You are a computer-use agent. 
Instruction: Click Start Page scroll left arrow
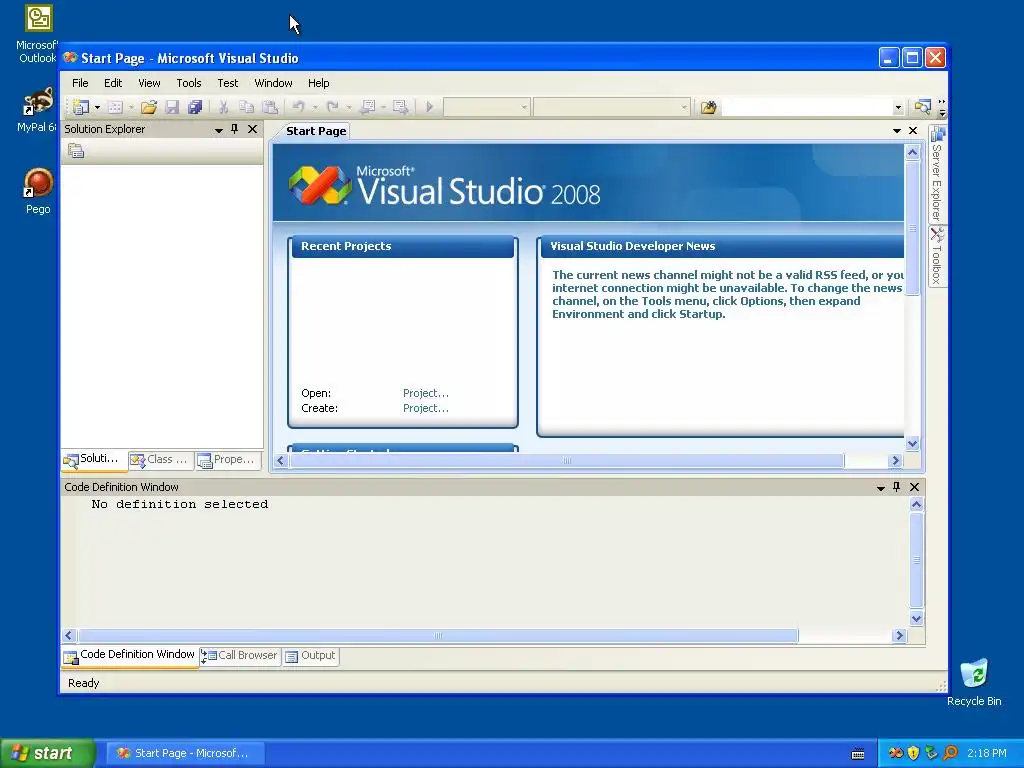click(x=281, y=460)
